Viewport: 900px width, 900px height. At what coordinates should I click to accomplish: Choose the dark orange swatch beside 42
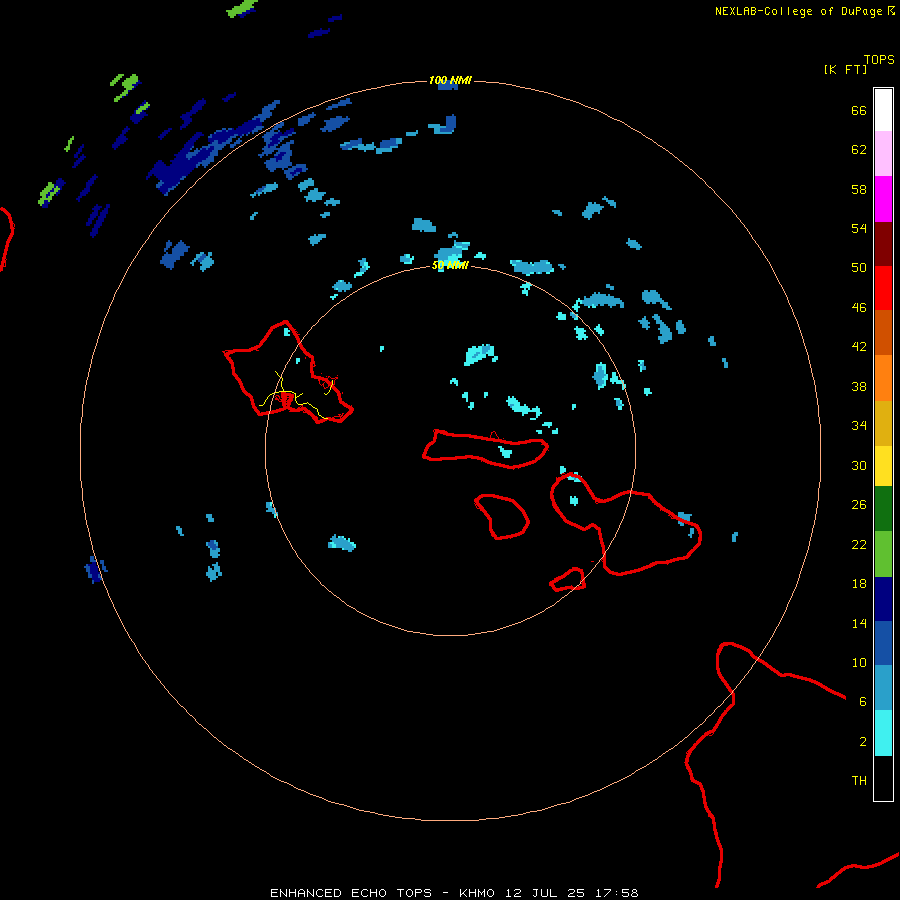(883, 332)
